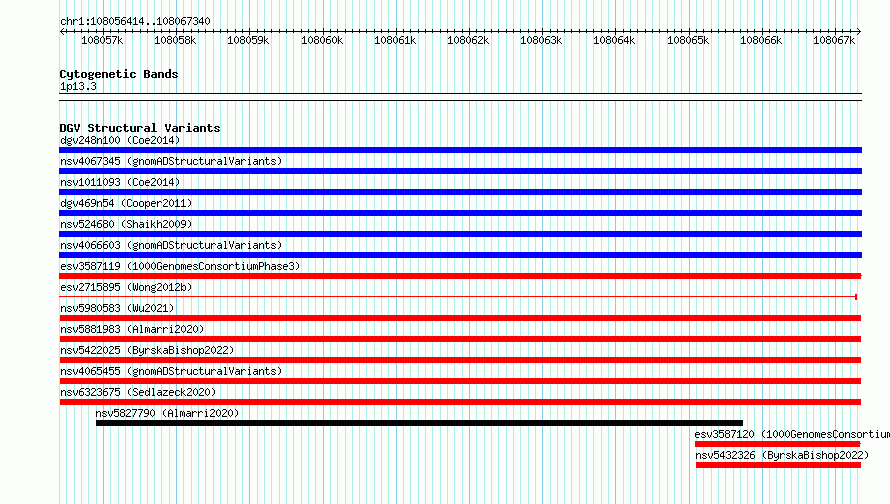
Task: Open the nsv5980583 (Wu2021) label
Action: click(117, 308)
